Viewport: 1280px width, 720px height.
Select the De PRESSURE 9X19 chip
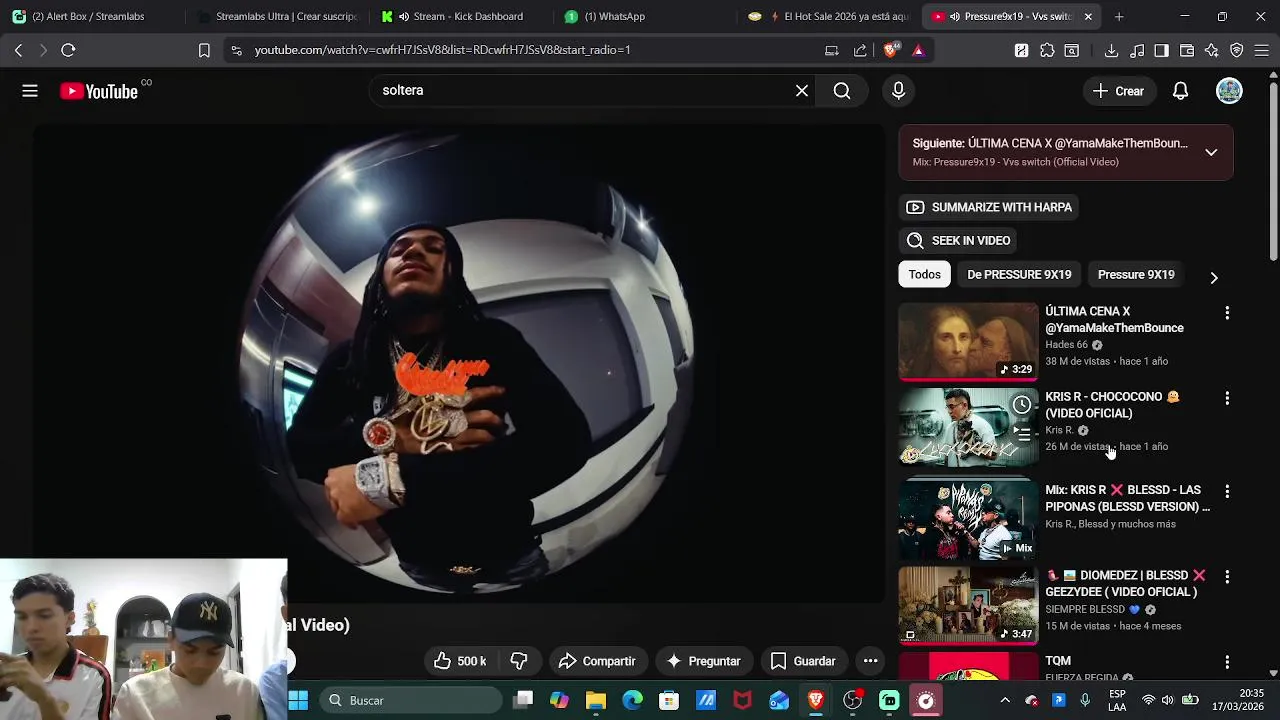pyautogui.click(x=1019, y=274)
